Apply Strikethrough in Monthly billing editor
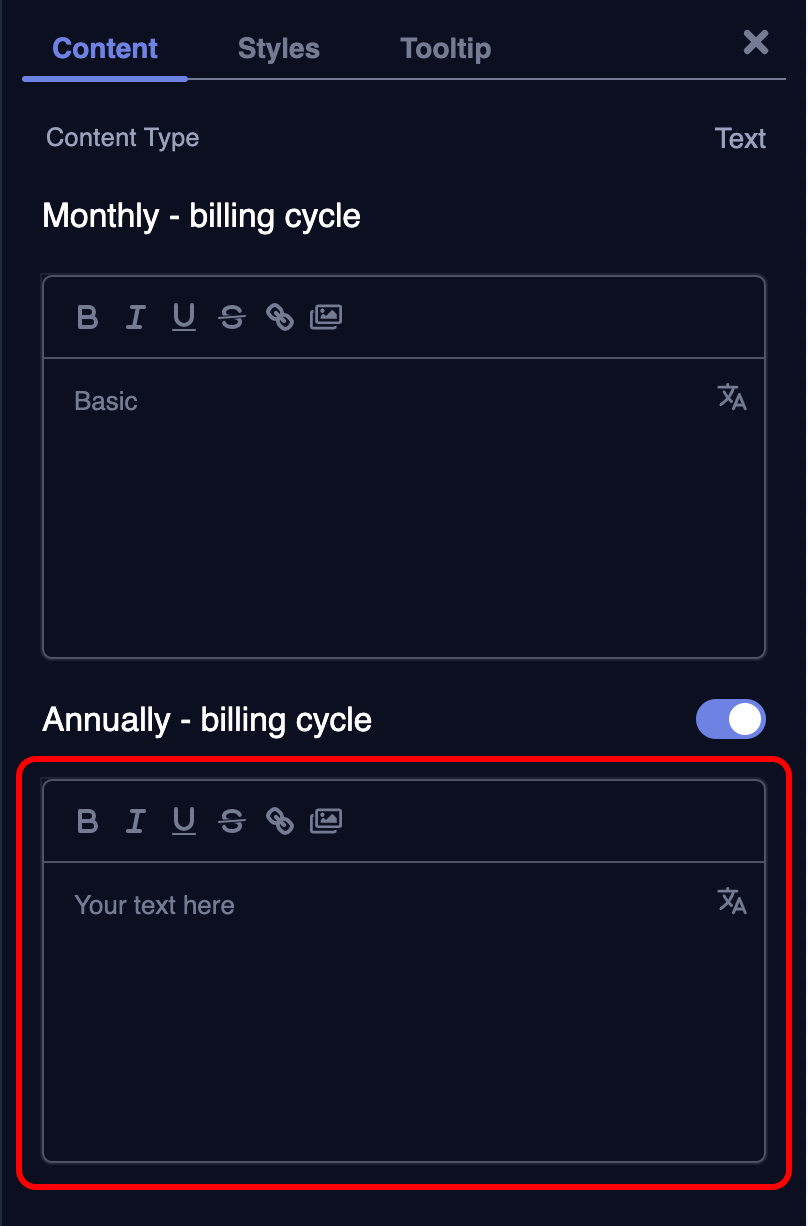This screenshot has width=808, height=1226. coord(232,318)
